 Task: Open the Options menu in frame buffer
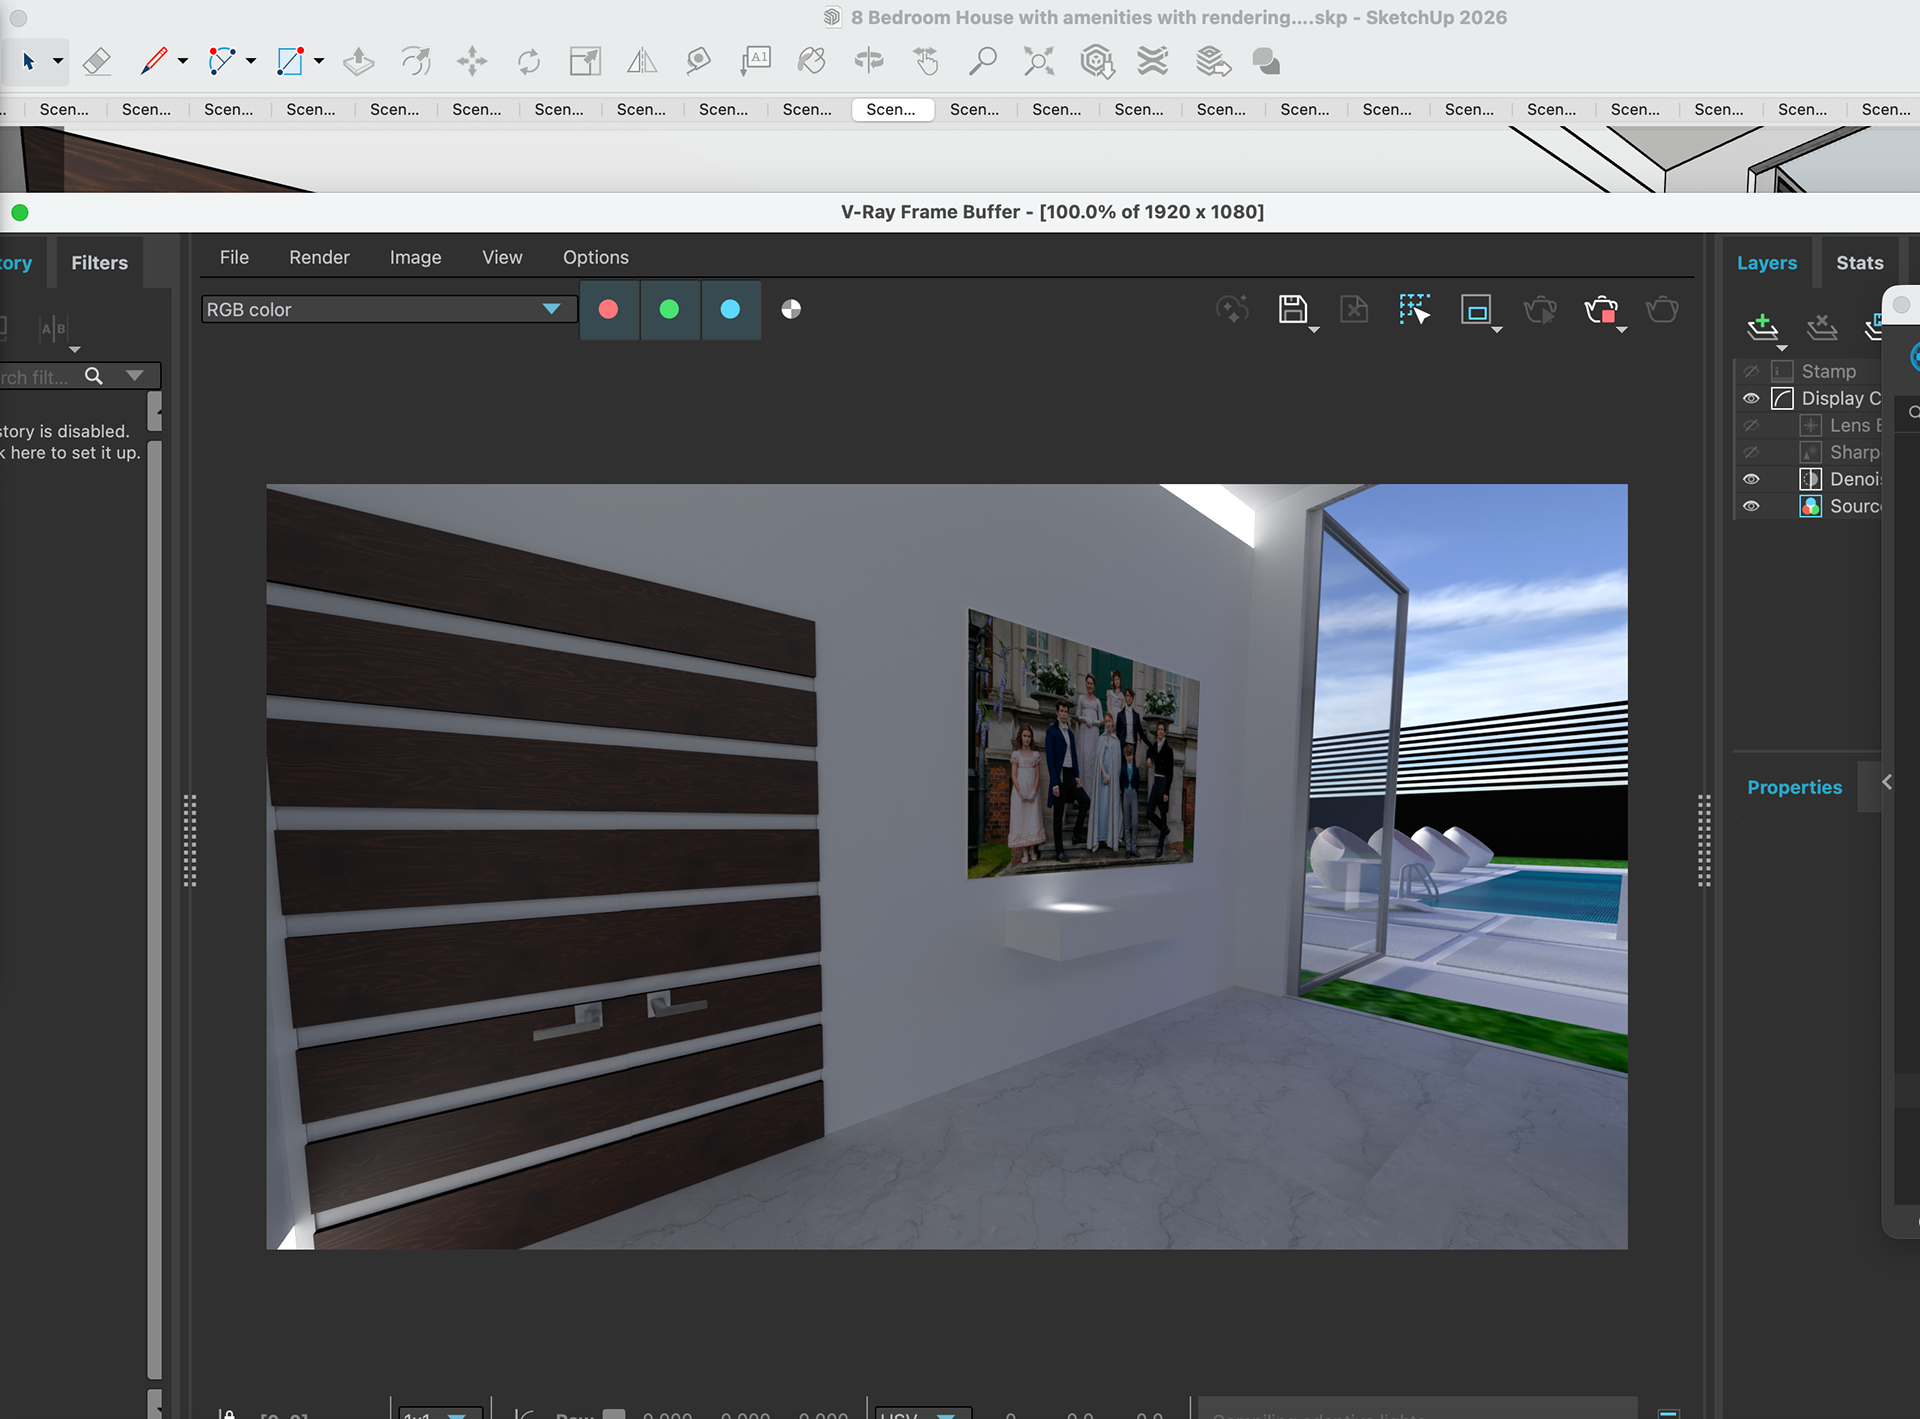(595, 257)
